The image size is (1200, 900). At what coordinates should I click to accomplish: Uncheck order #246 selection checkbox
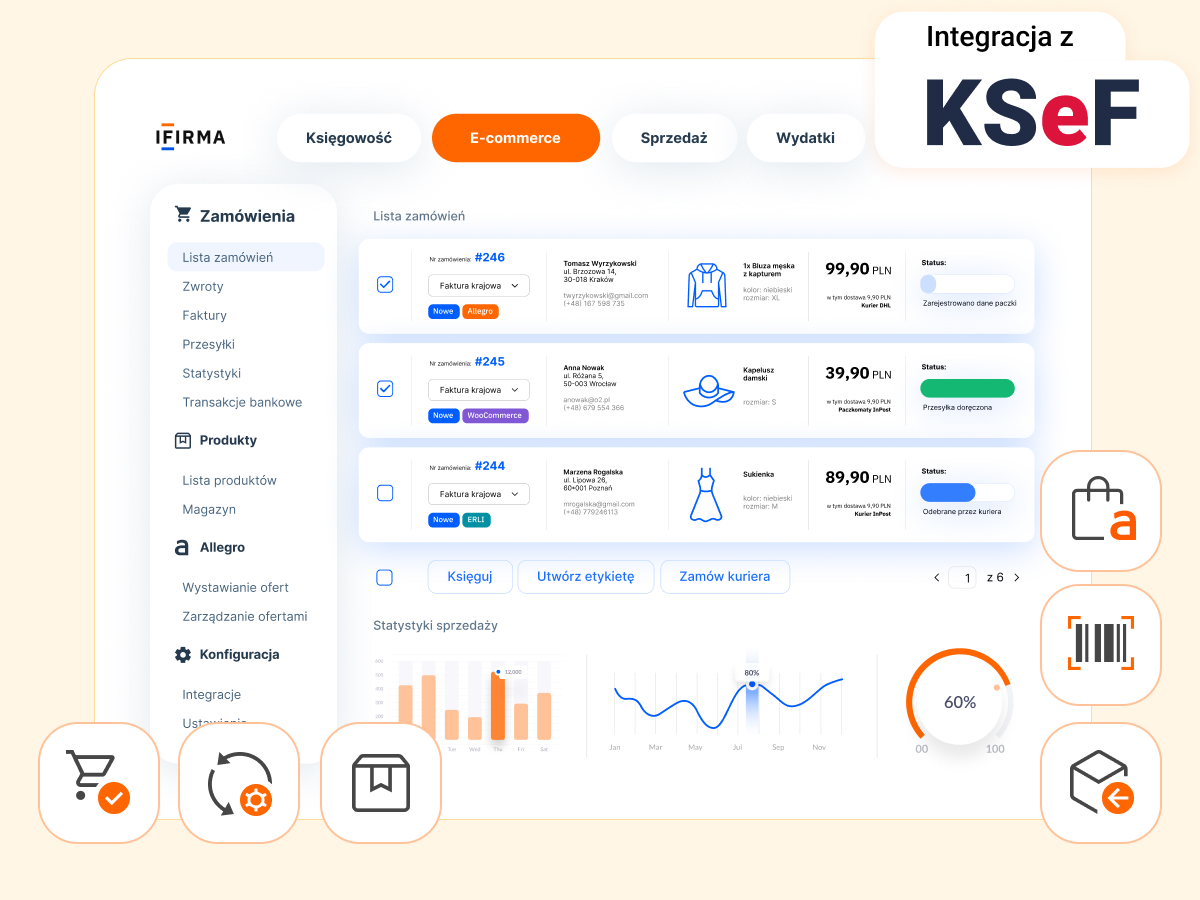385,284
